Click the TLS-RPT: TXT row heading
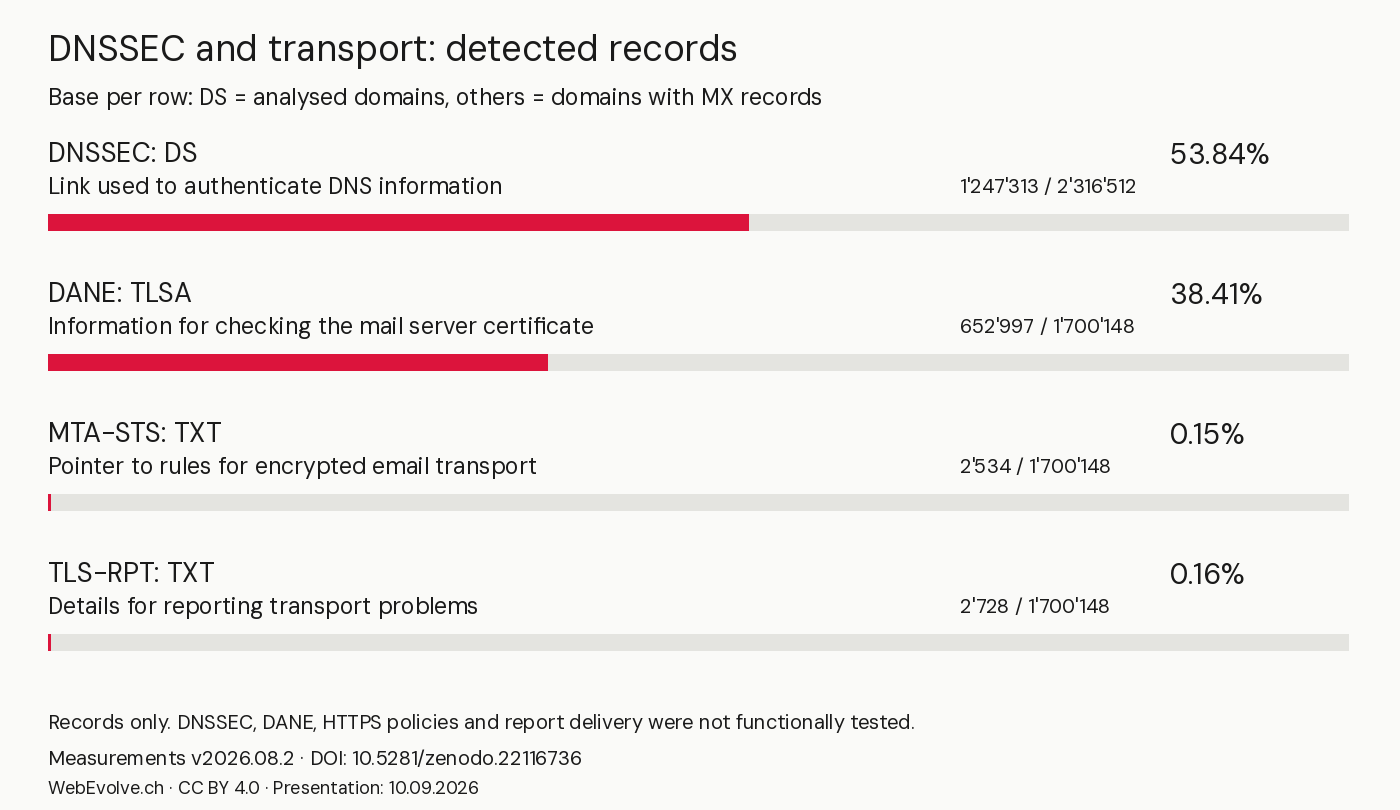 [x=131, y=573]
